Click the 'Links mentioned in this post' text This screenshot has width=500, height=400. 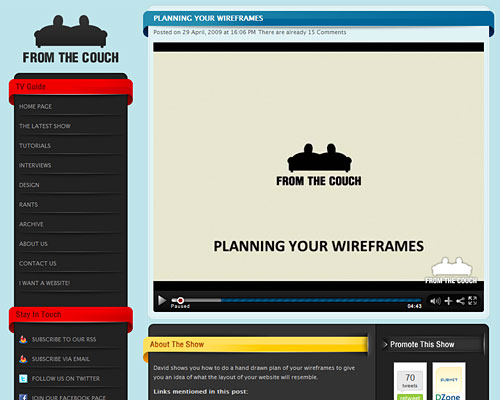[200, 392]
